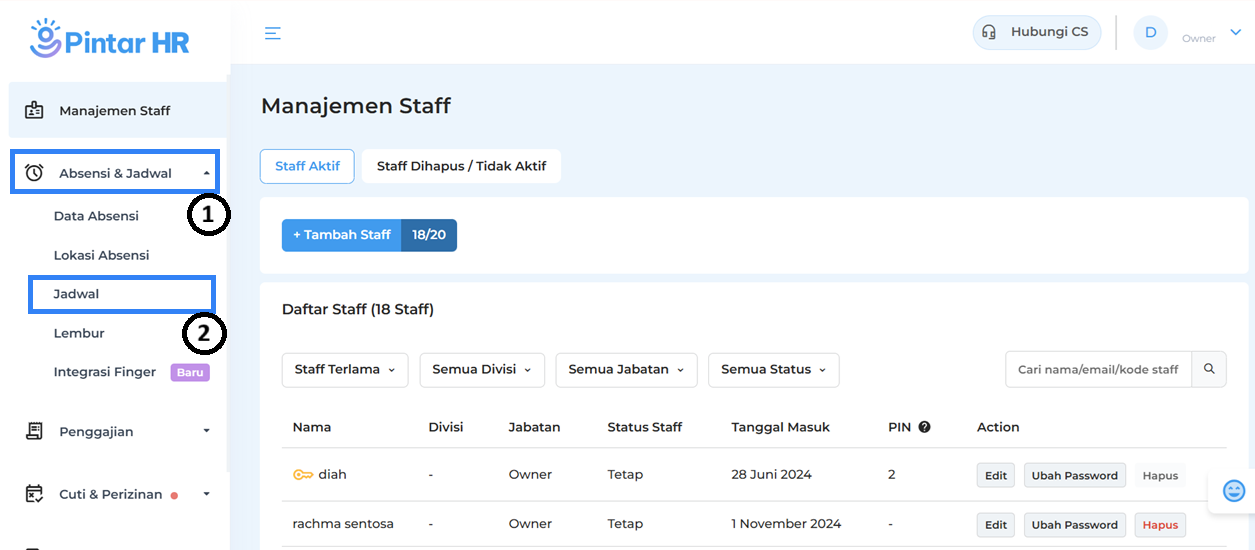Click the PIN help question icon
This screenshot has width=1255, height=550.
(x=924, y=427)
